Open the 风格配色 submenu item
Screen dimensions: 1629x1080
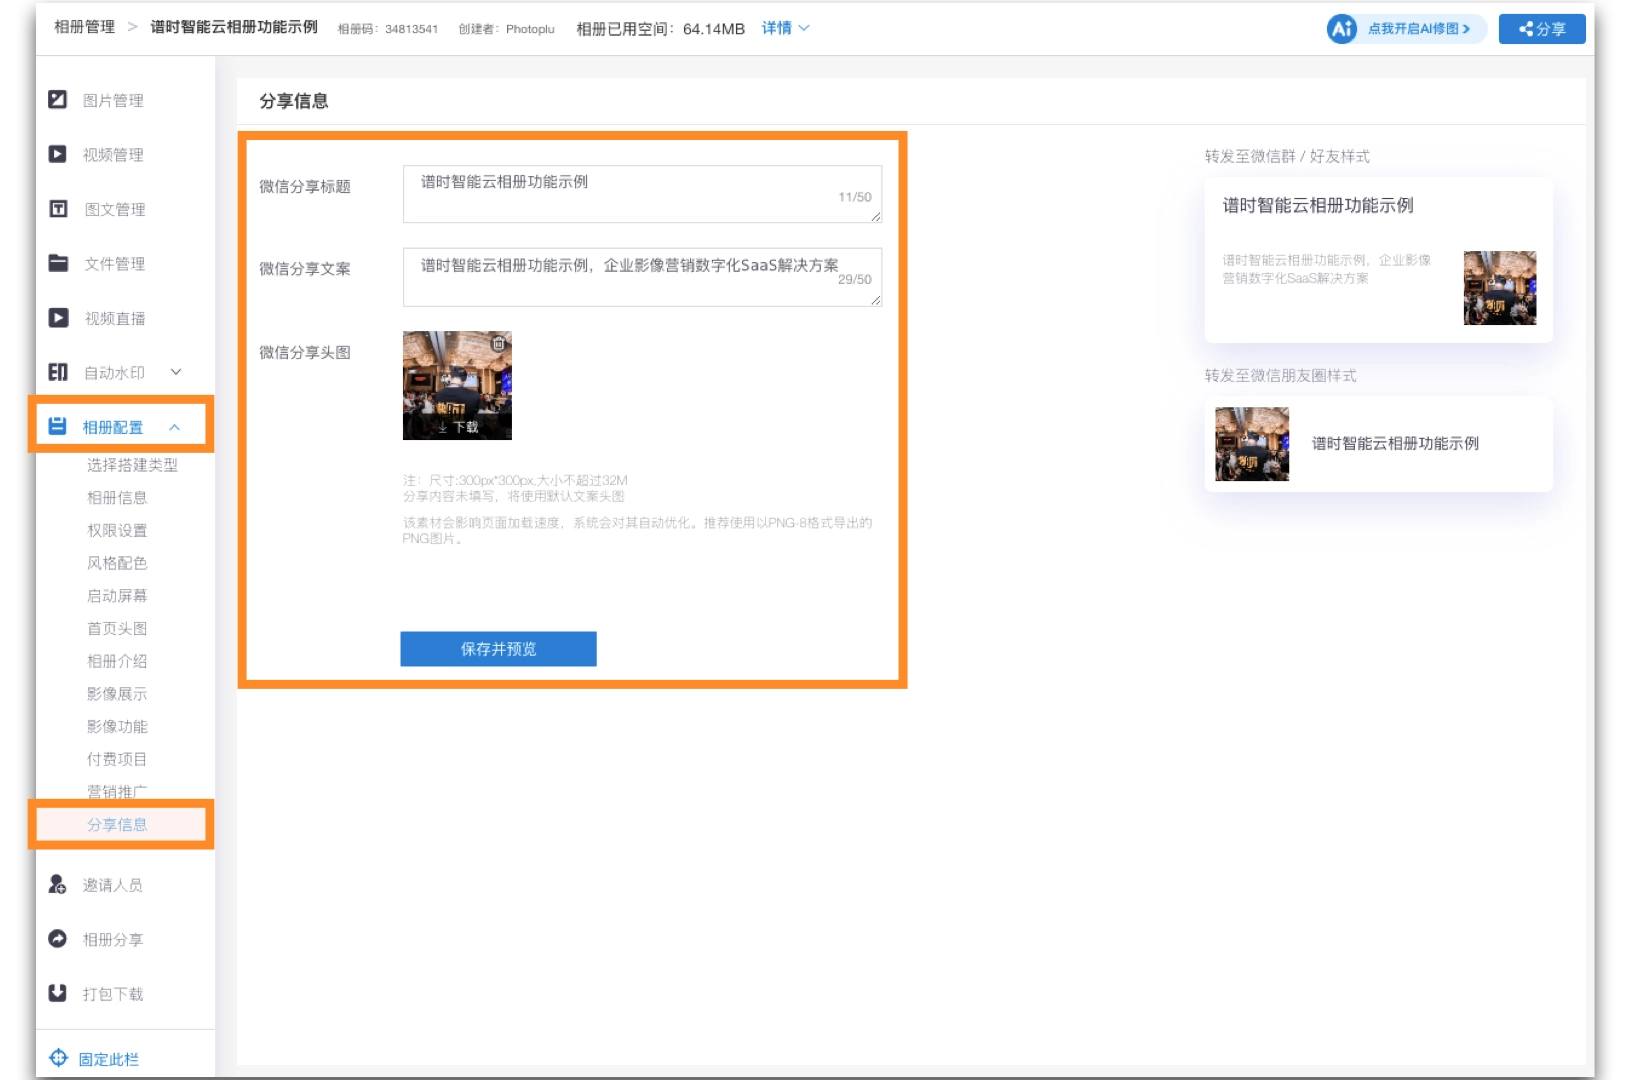[x=117, y=563]
